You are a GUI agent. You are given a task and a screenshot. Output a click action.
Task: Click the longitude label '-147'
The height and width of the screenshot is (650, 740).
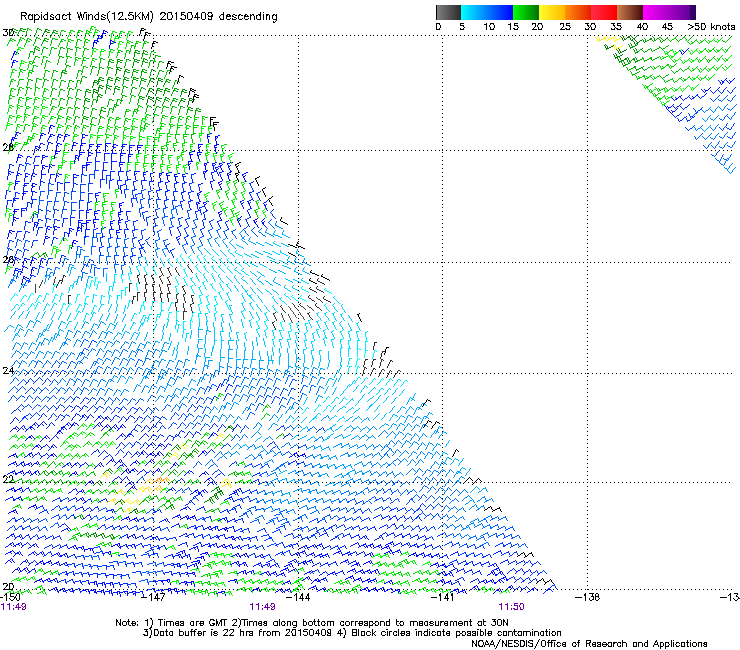153,597
